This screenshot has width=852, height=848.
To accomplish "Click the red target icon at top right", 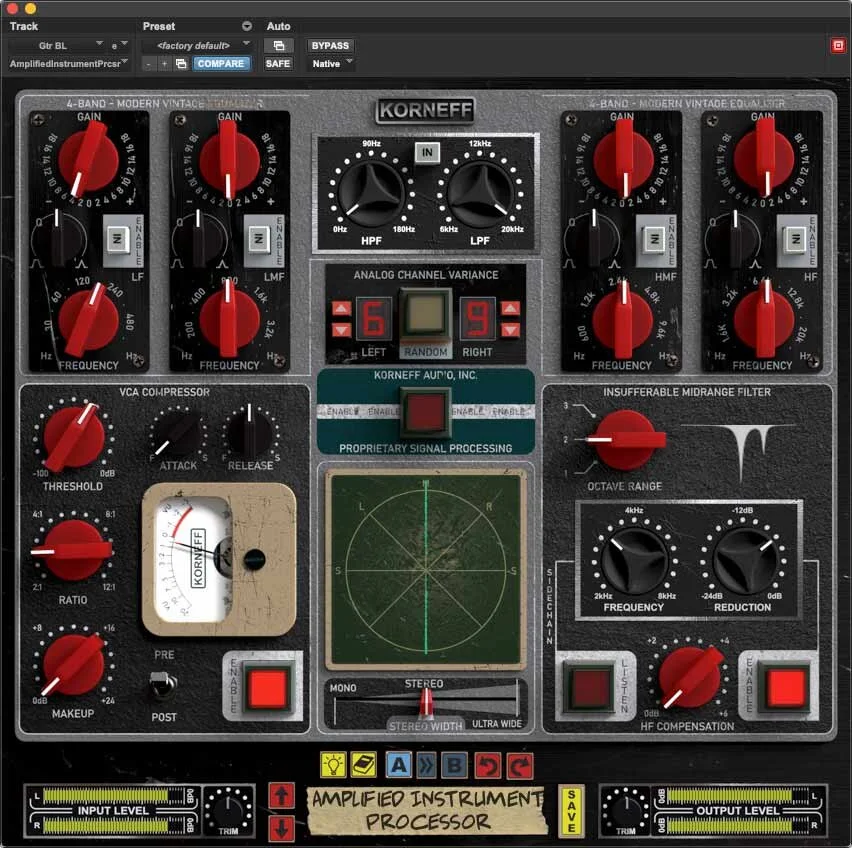I will pyautogui.click(x=838, y=46).
